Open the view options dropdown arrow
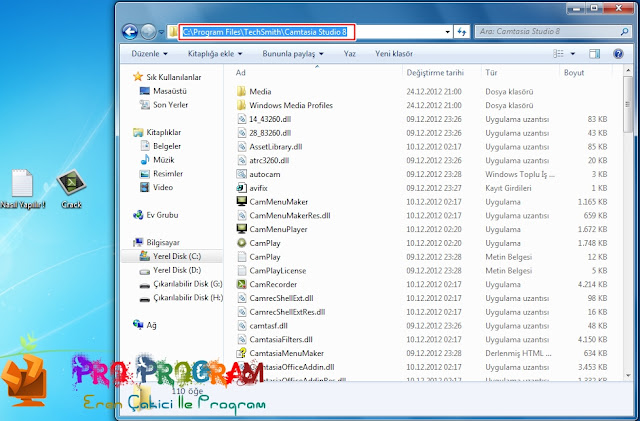 (x=572, y=53)
